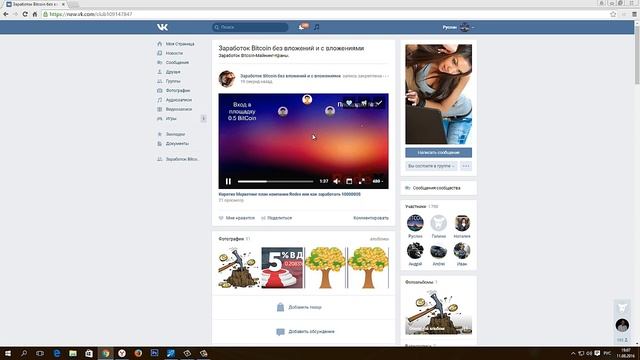The image size is (640, 360).
Task: Click the Написать сообщение button
Action: click(x=438, y=153)
